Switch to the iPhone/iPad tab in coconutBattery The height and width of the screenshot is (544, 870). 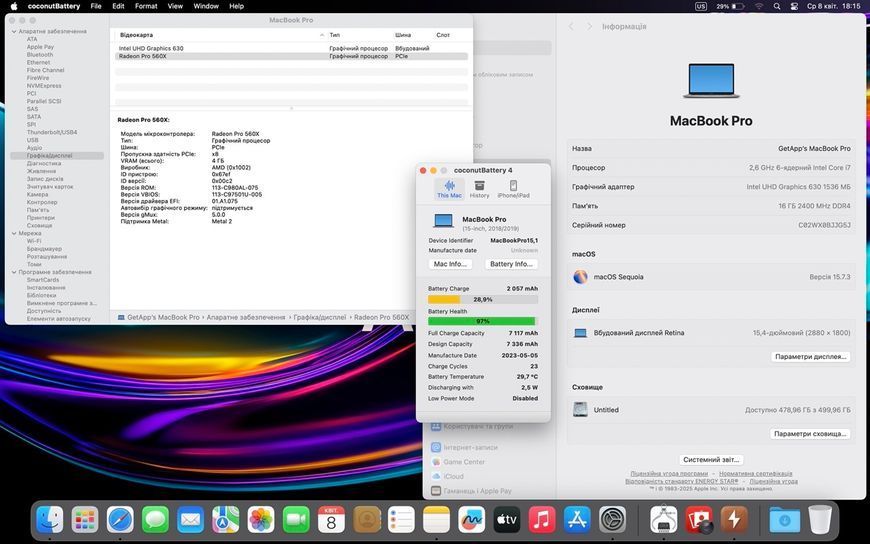(513, 189)
